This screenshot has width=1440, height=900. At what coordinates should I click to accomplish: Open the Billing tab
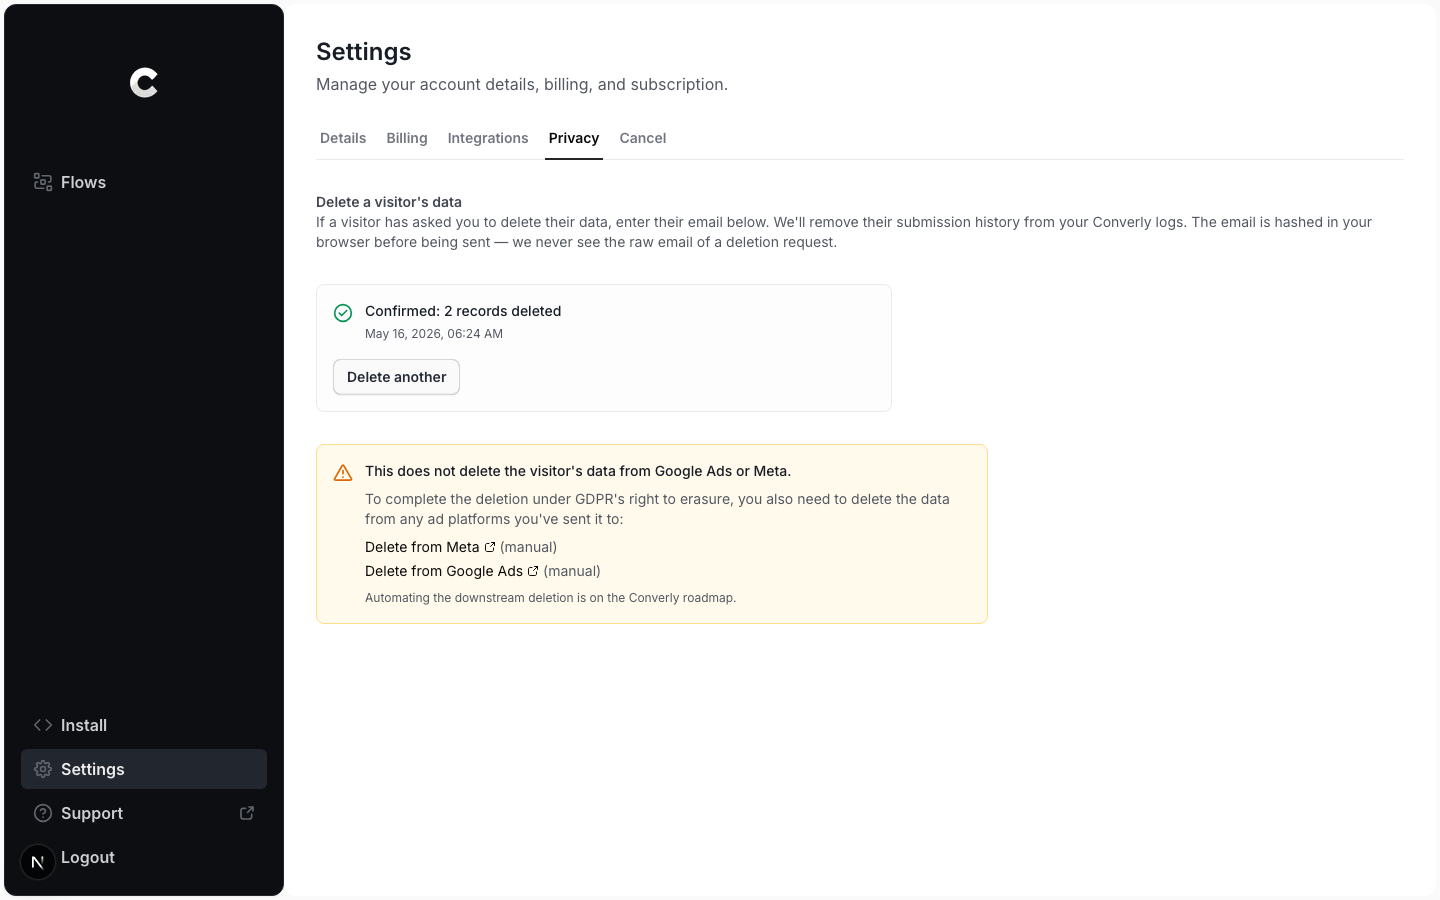[407, 138]
